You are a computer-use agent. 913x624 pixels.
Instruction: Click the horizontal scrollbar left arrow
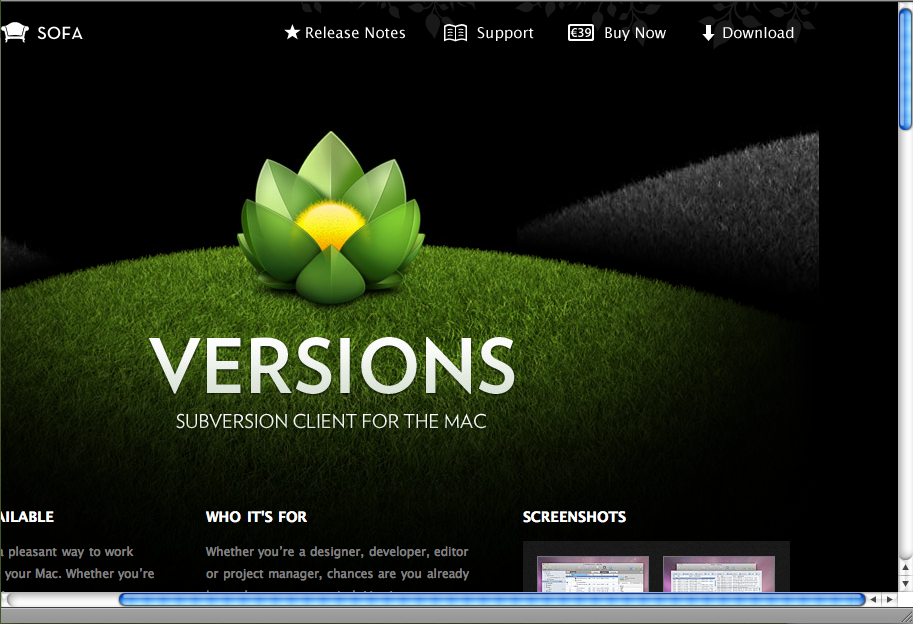coord(873,599)
